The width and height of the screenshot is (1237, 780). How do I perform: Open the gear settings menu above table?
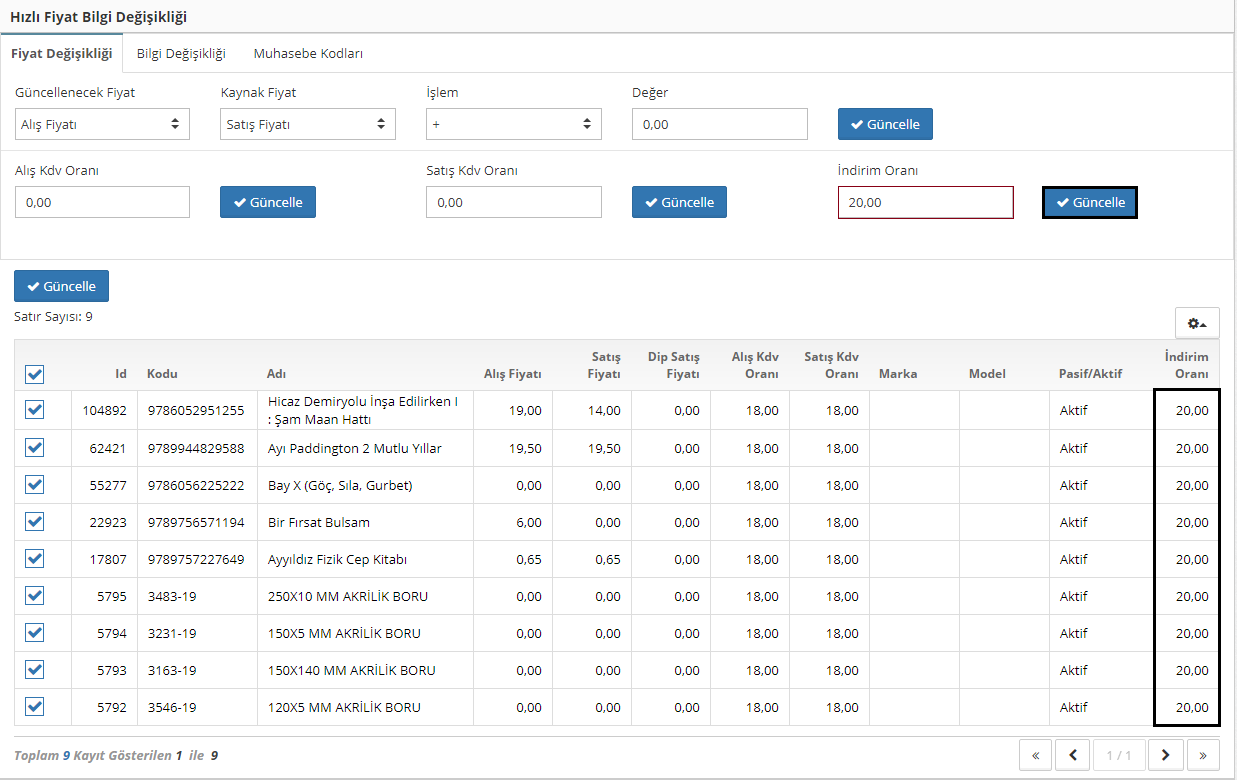click(x=1196, y=323)
